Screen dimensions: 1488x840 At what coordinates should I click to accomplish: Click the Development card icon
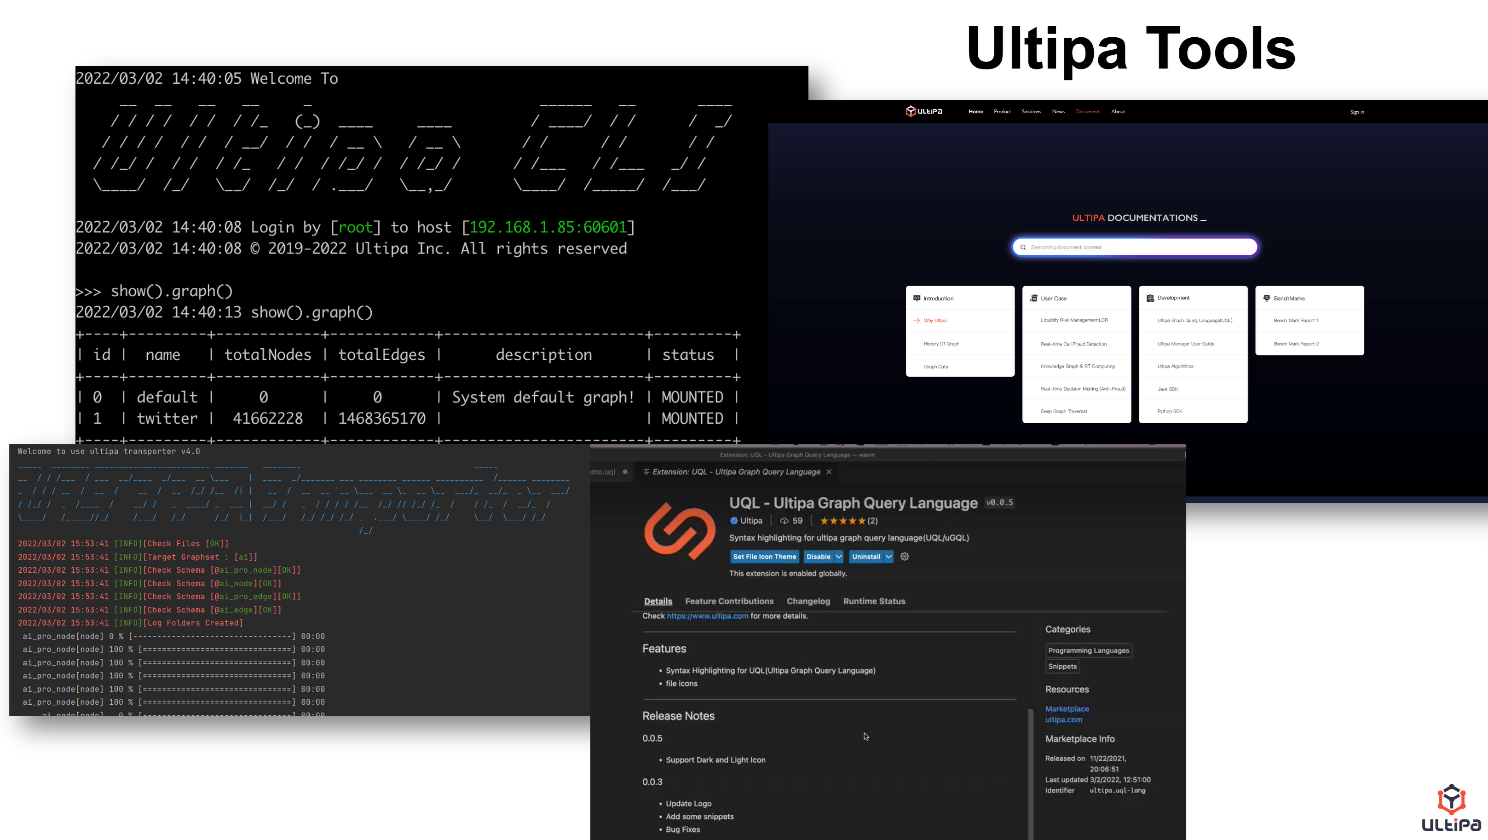click(x=1150, y=298)
